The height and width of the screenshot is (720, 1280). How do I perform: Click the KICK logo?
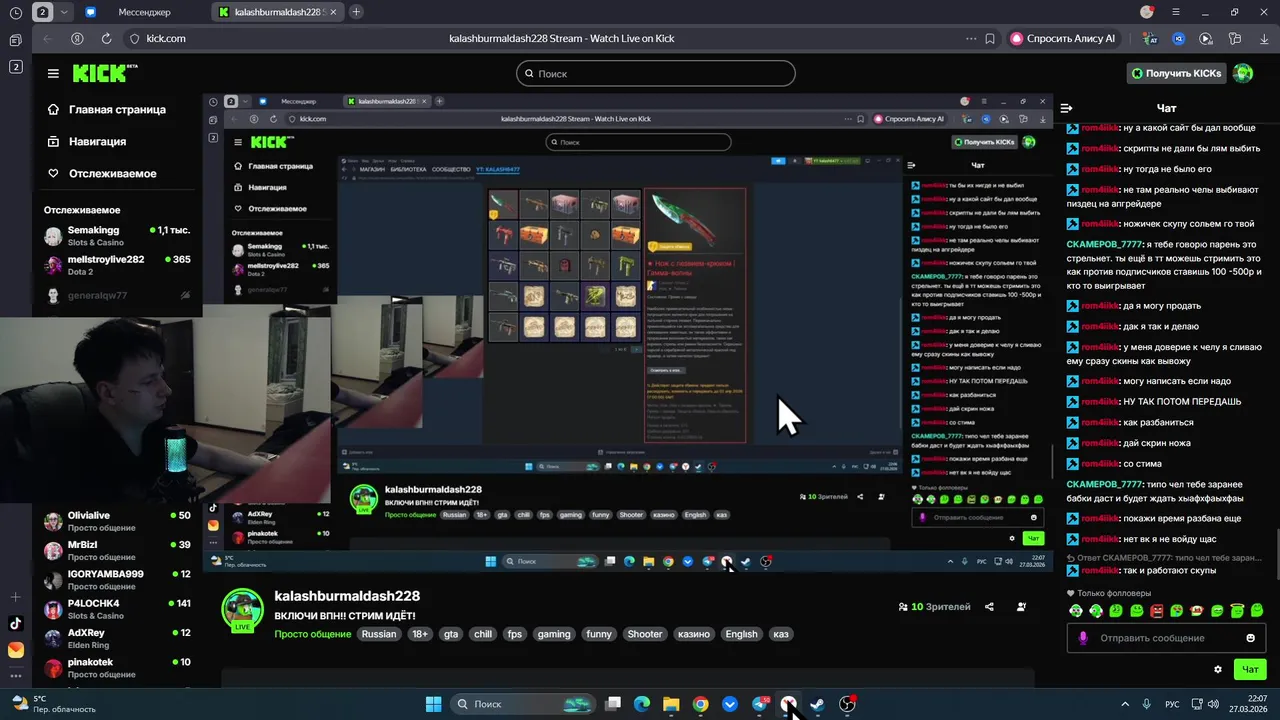pyautogui.click(x=104, y=73)
